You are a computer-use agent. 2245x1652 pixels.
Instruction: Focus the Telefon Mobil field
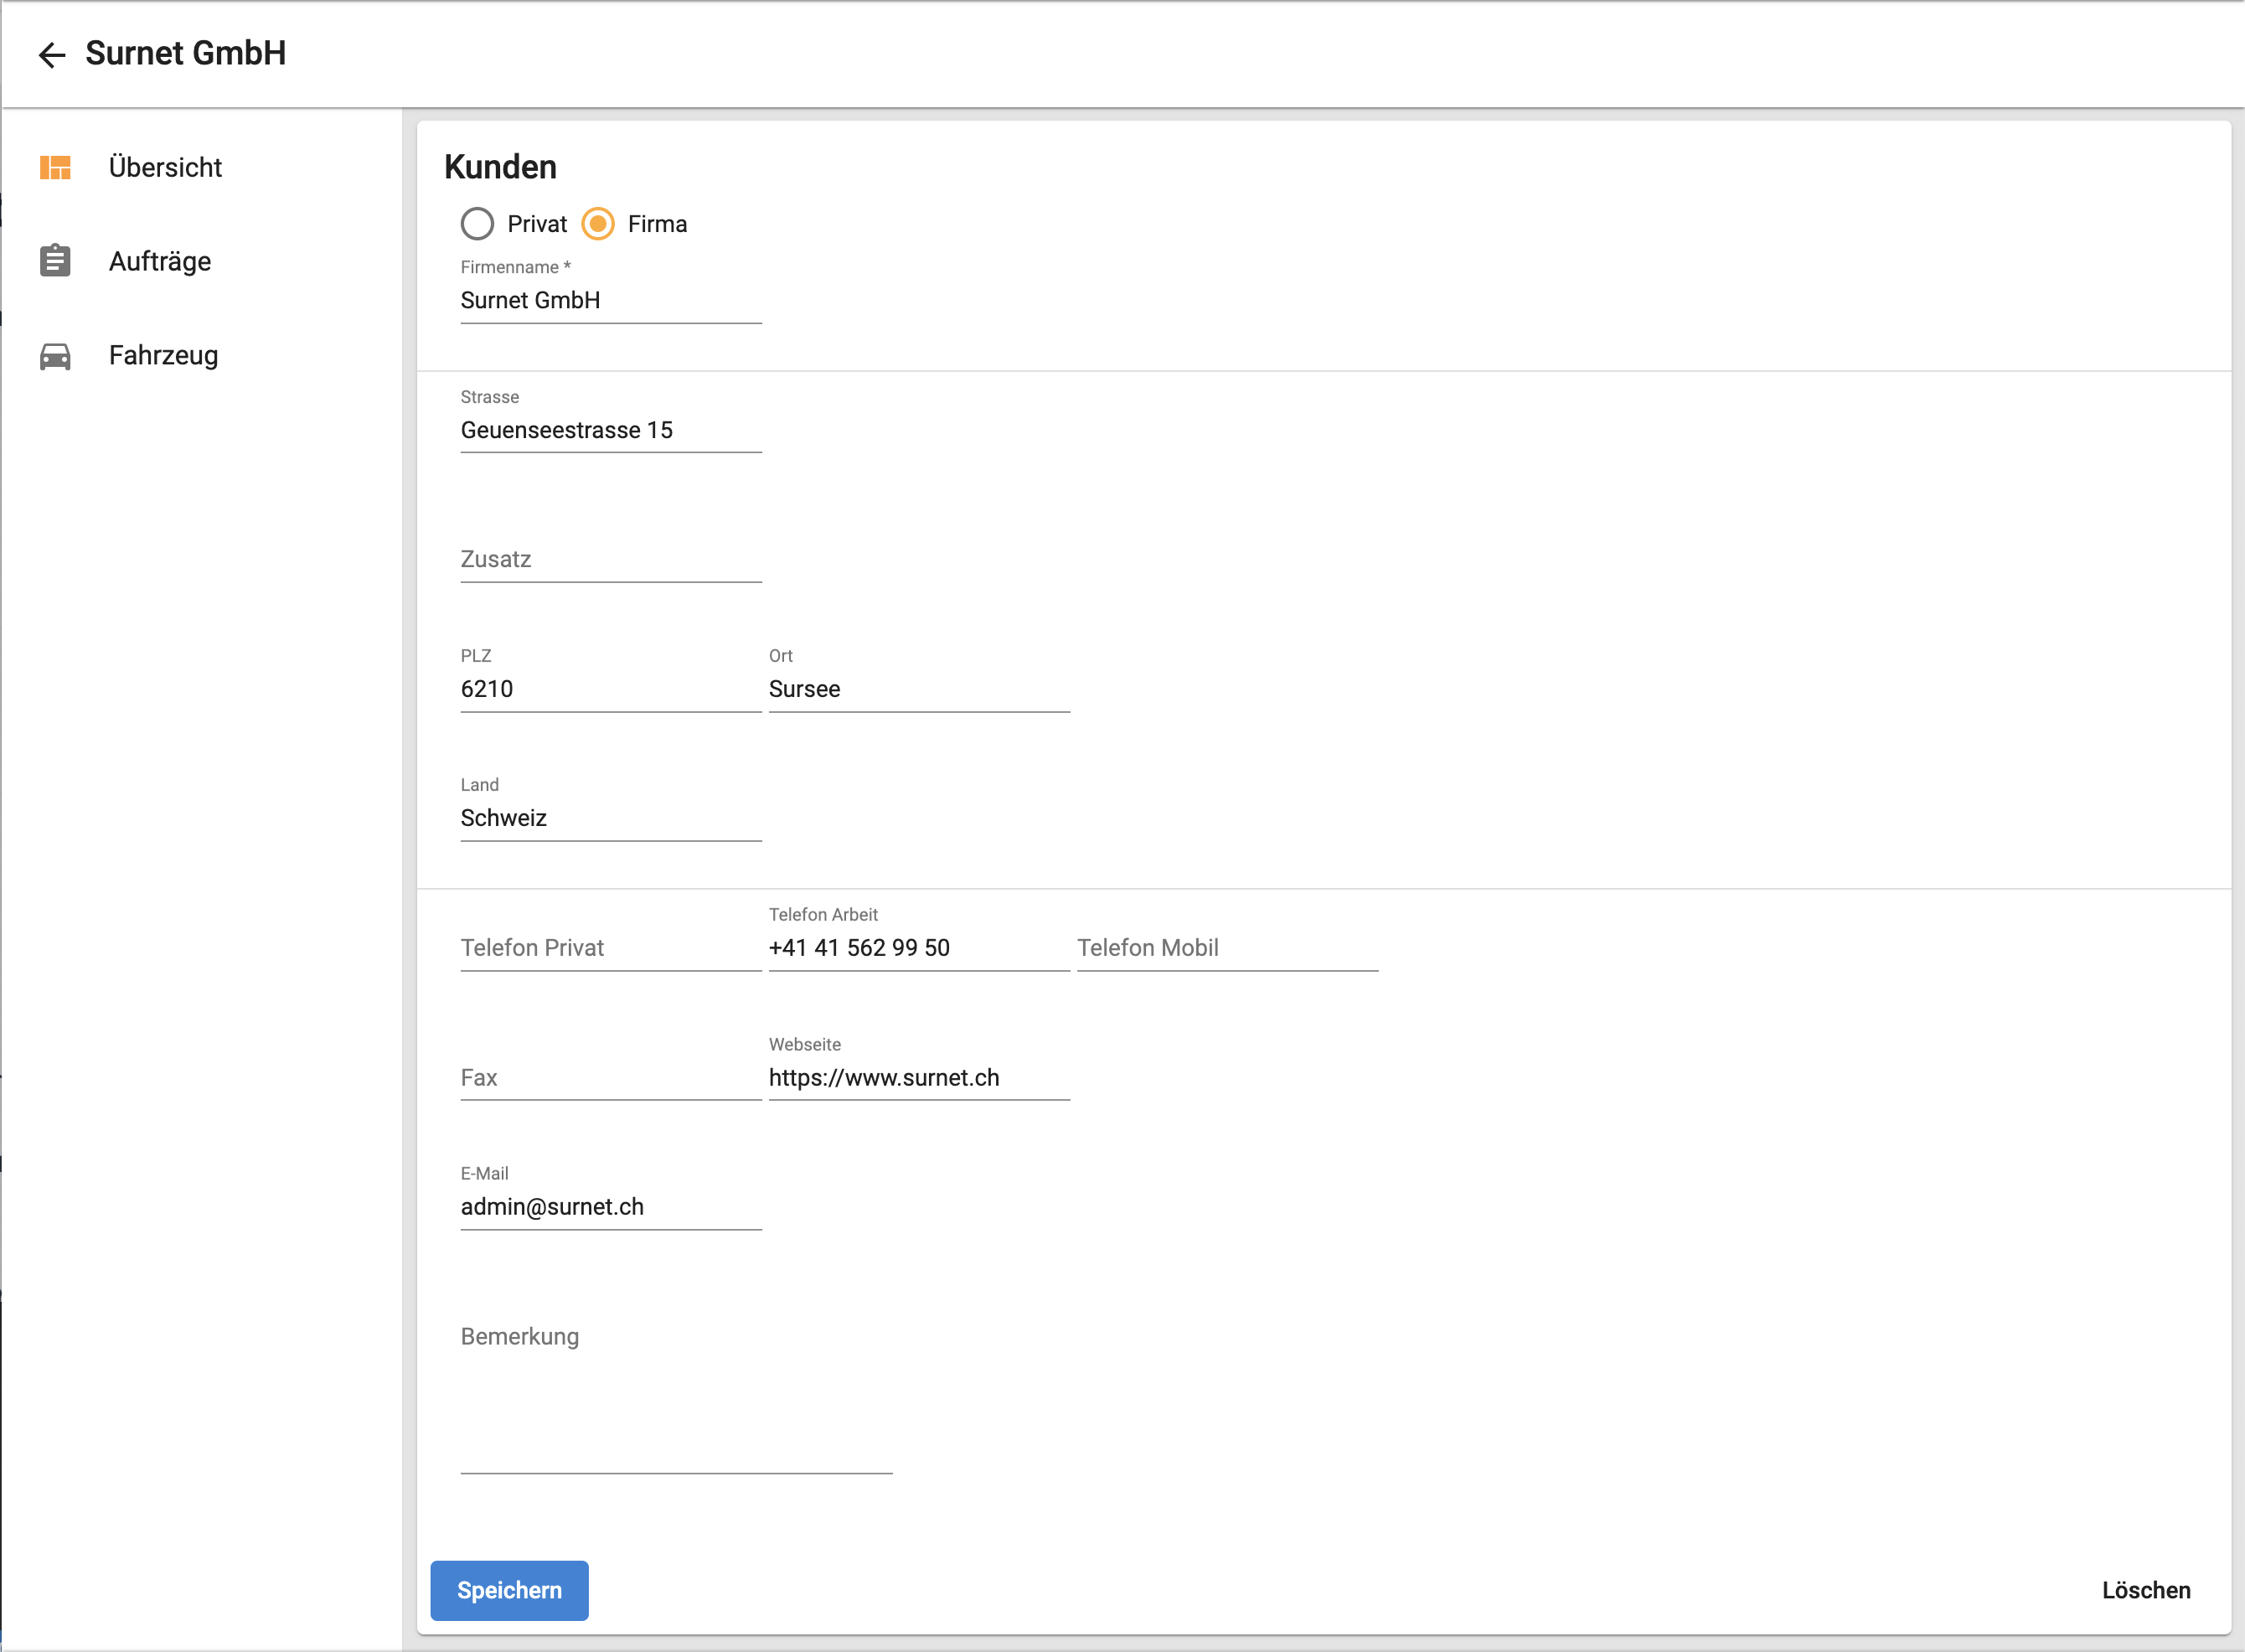pos(1227,948)
